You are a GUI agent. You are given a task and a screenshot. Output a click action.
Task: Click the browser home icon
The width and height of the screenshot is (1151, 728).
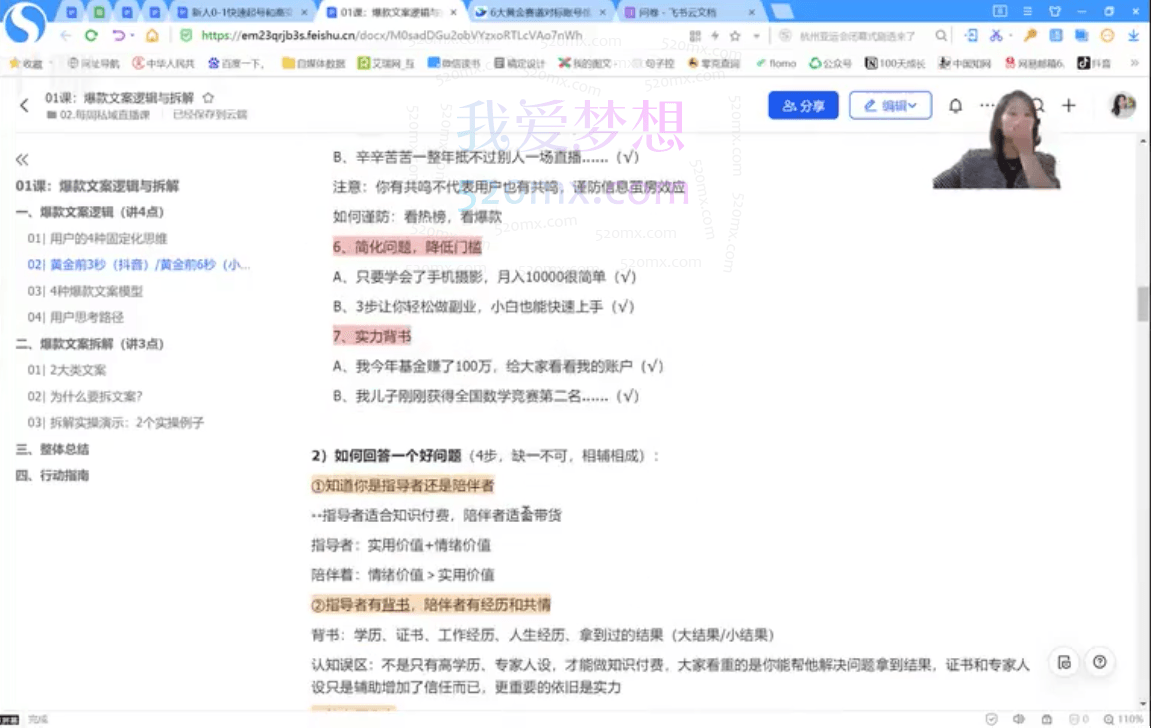pyautogui.click(x=152, y=36)
